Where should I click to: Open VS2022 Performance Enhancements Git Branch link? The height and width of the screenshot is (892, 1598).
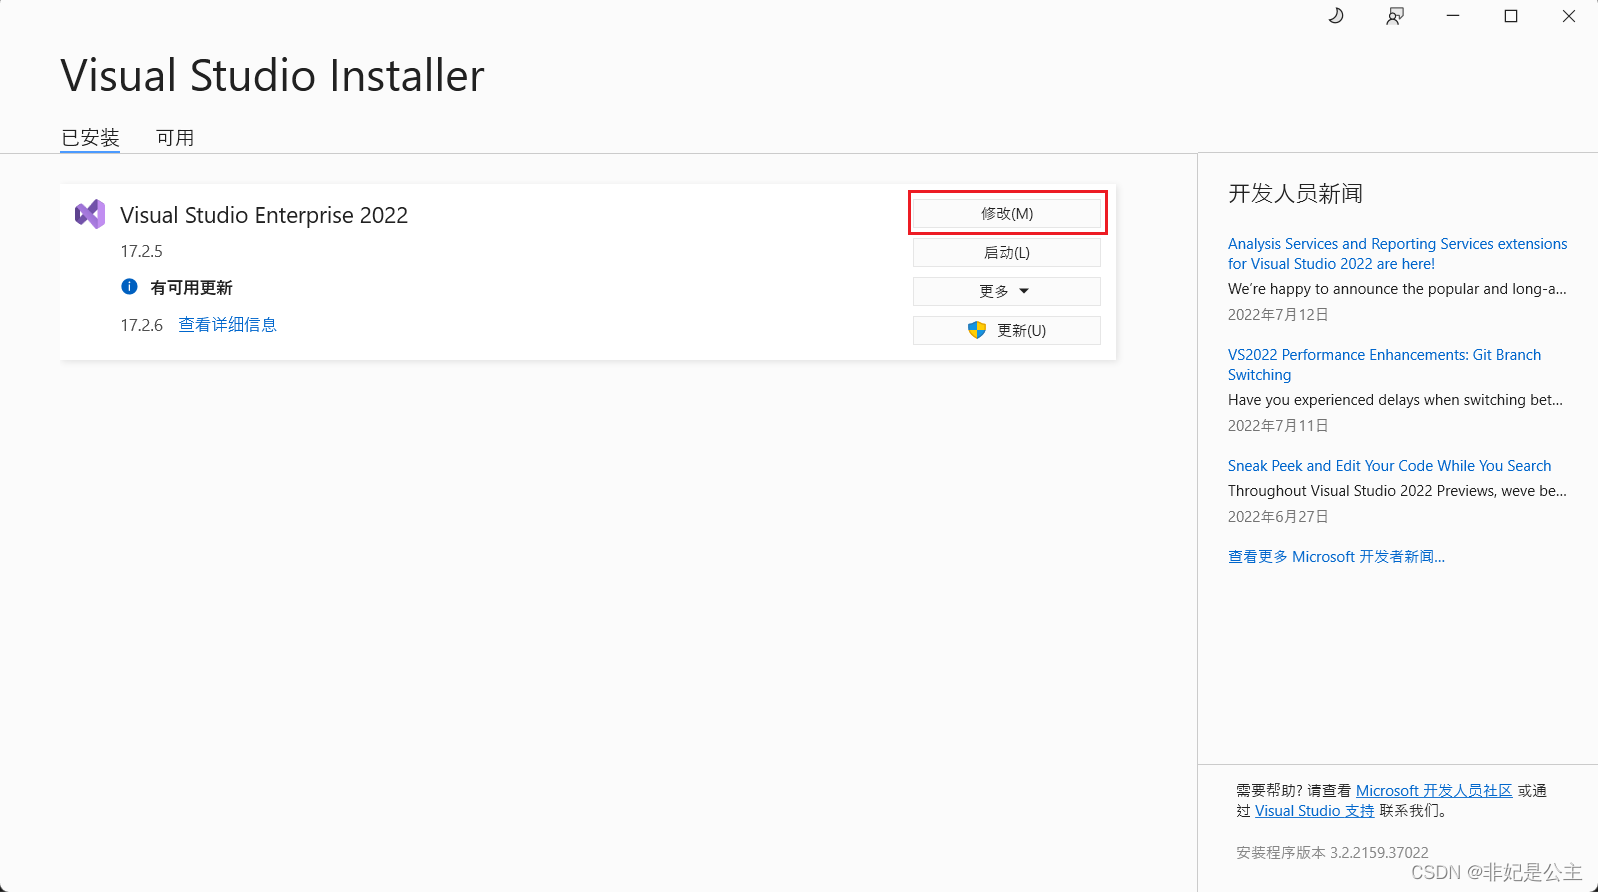[1384, 365]
